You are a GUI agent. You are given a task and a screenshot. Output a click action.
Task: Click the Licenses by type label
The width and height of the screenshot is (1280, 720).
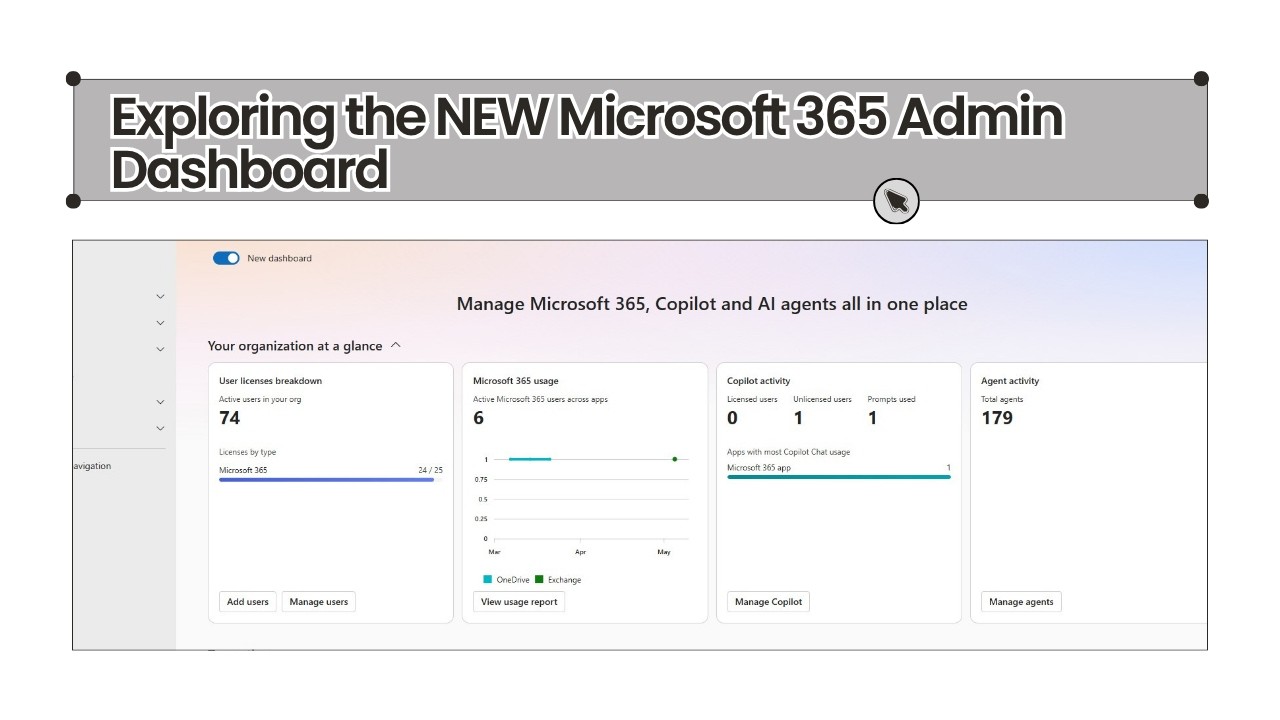point(248,452)
